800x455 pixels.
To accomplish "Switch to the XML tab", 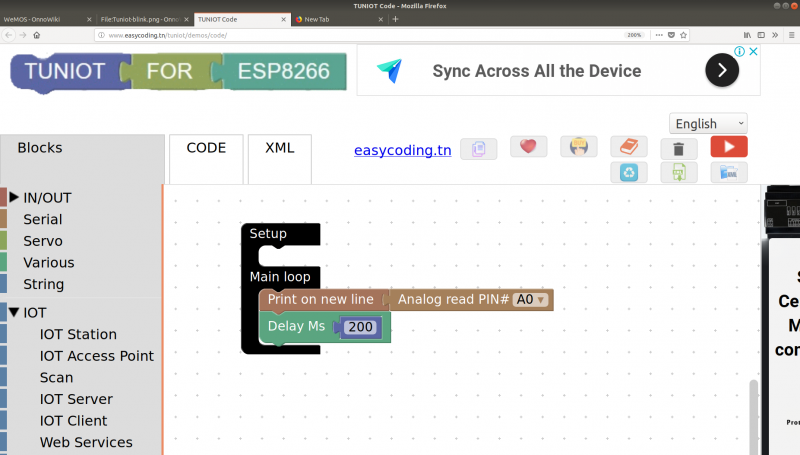I will (279, 148).
